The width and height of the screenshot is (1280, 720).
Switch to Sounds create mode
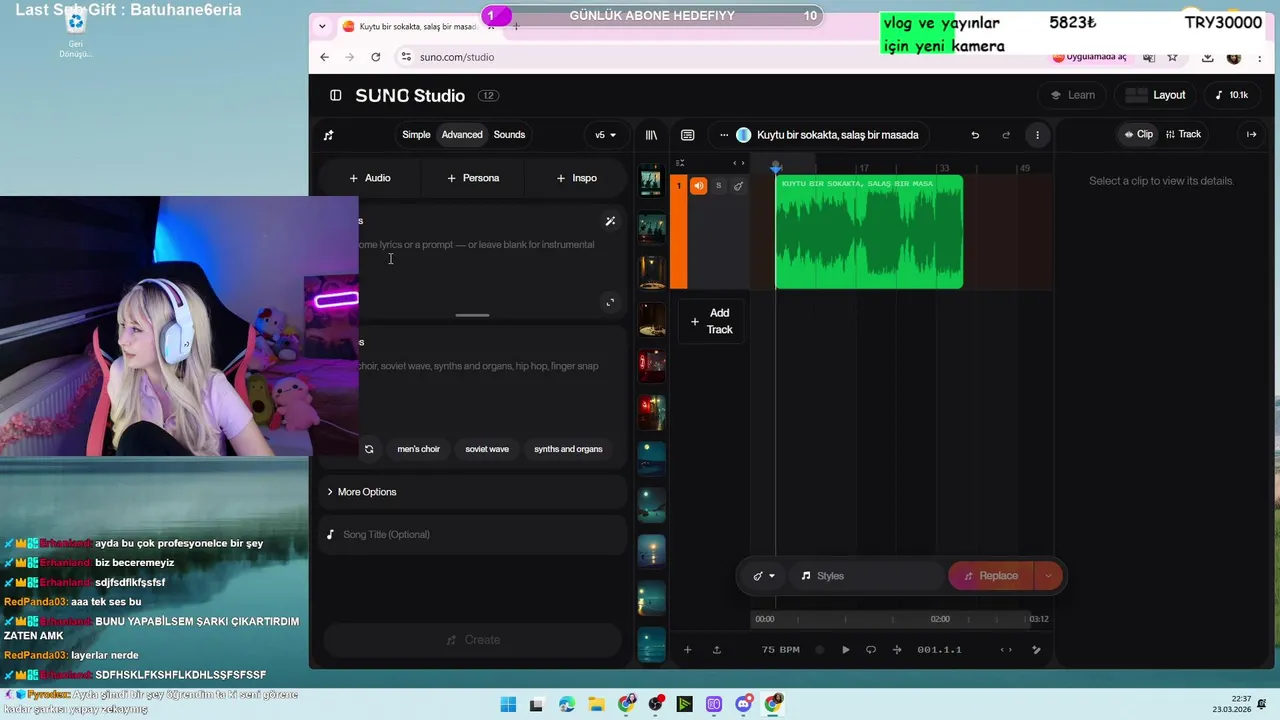coord(509,135)
